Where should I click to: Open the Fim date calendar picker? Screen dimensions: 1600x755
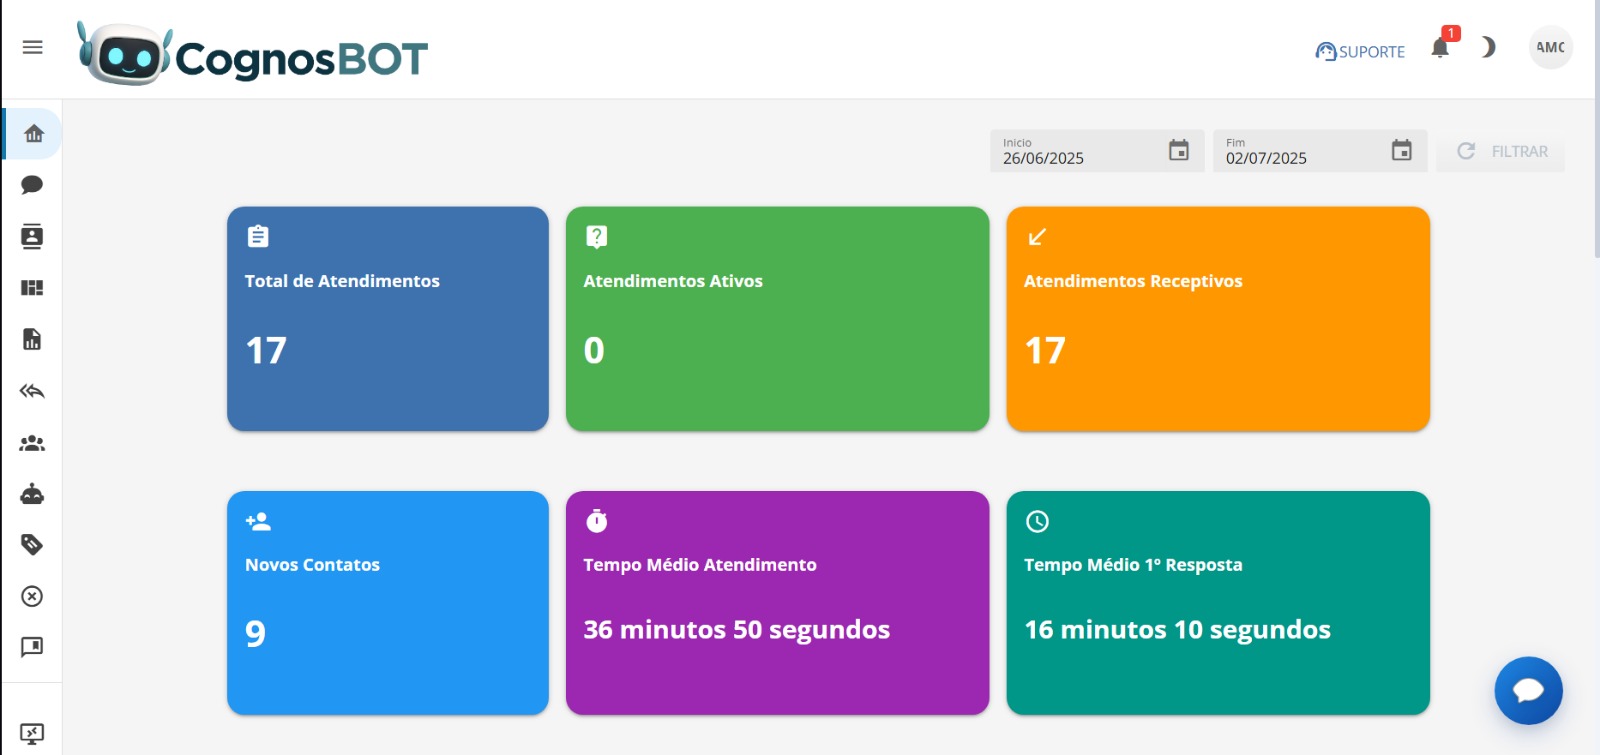pyautogui.click(x=1402, y=151)
